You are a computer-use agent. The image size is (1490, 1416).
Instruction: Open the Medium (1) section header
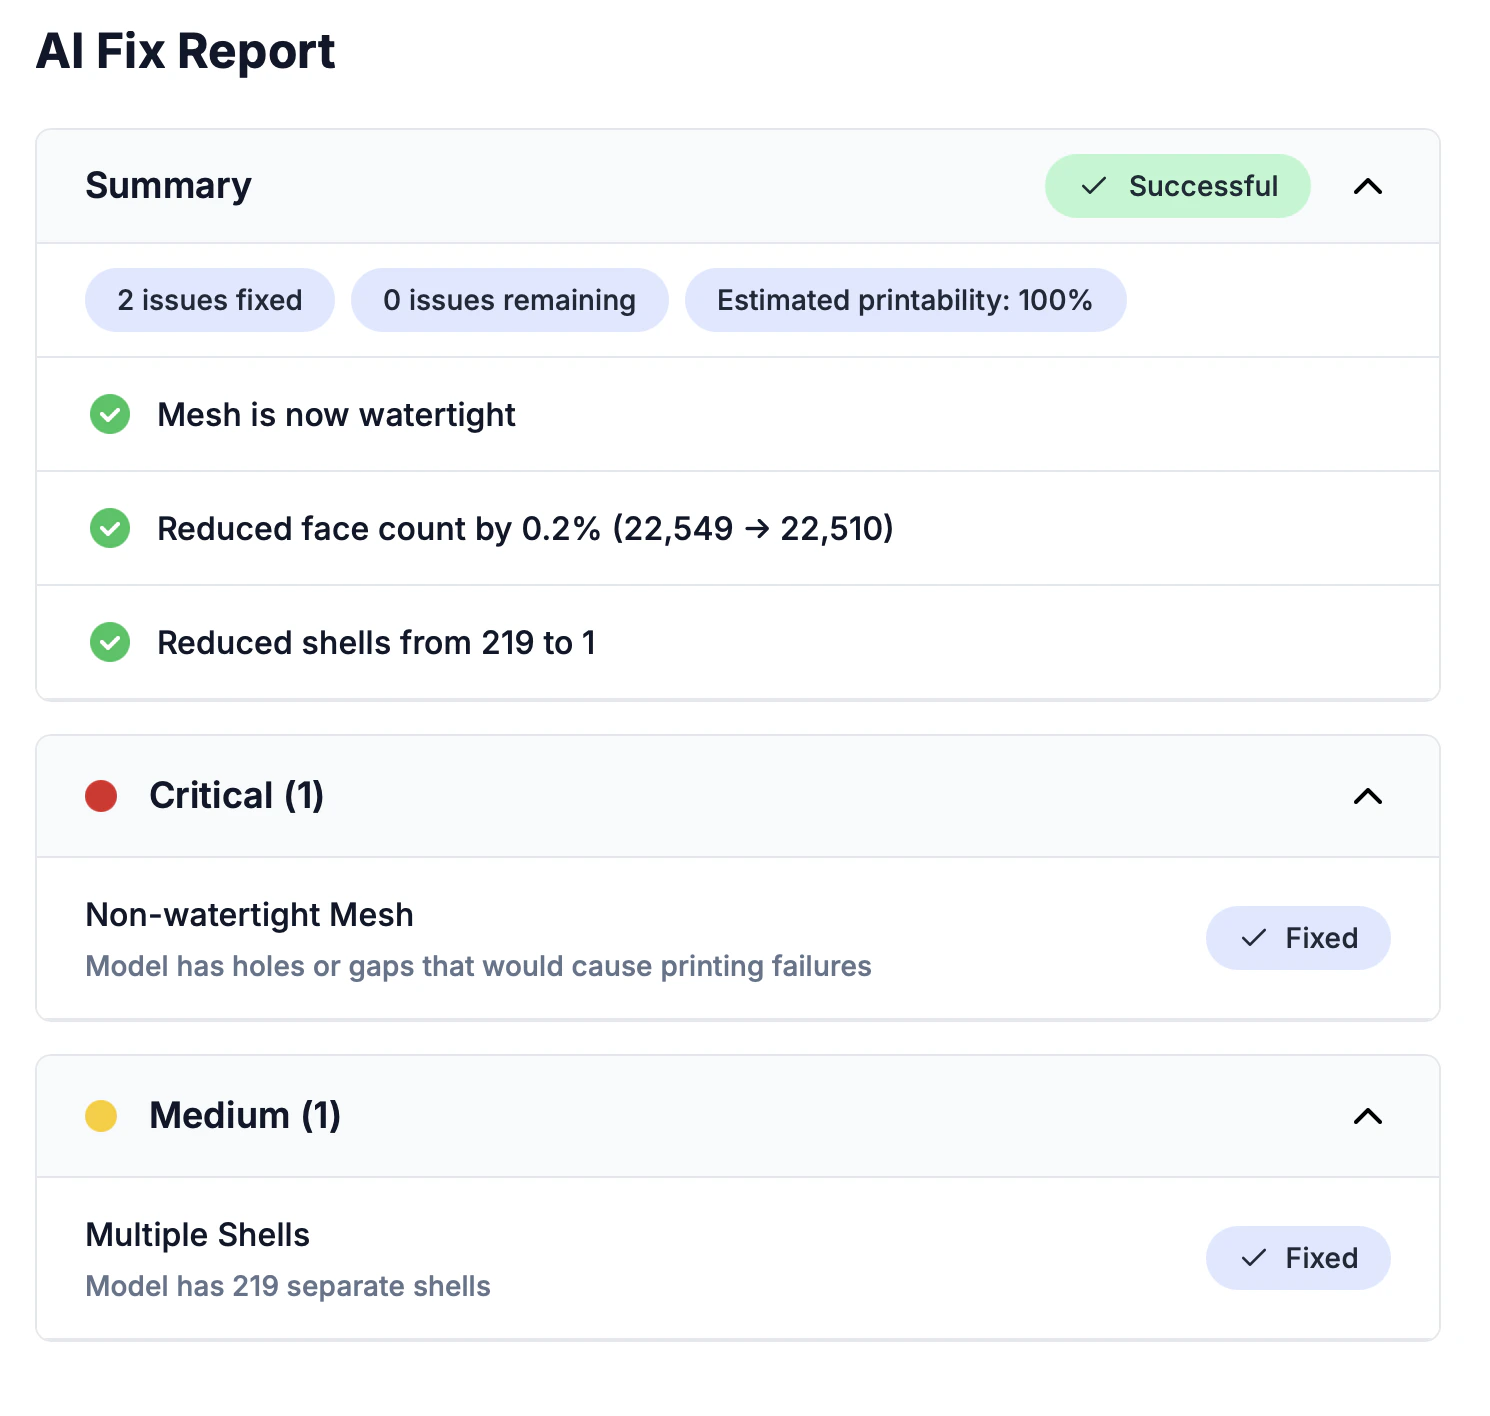tap(245, 1115)
